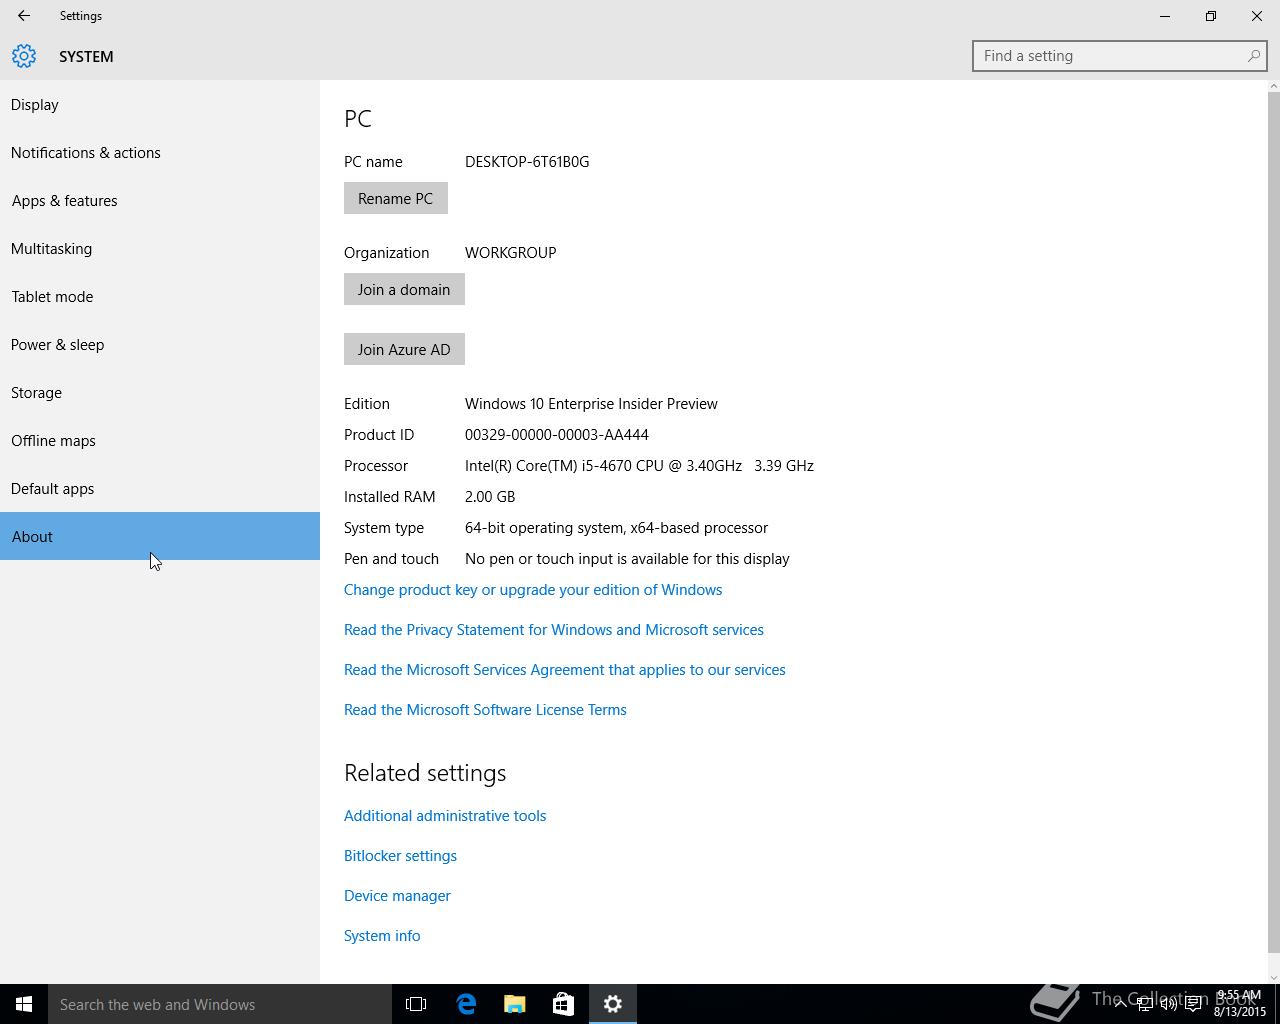Image resolution: width=1280 pixels, height=1024 pixels.
Task: Open the Bitlocker settings link
Action: click(x=400, y=856)
